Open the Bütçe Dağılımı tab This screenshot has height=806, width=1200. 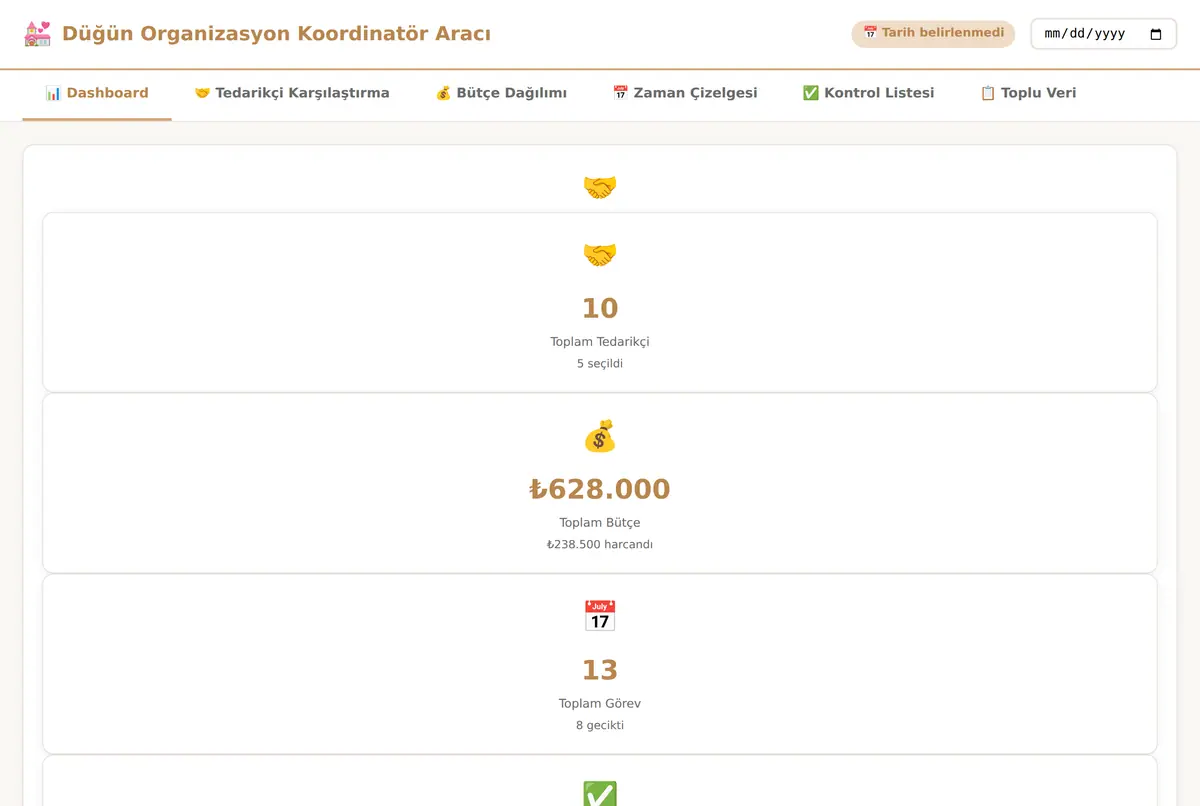(501, 93)
